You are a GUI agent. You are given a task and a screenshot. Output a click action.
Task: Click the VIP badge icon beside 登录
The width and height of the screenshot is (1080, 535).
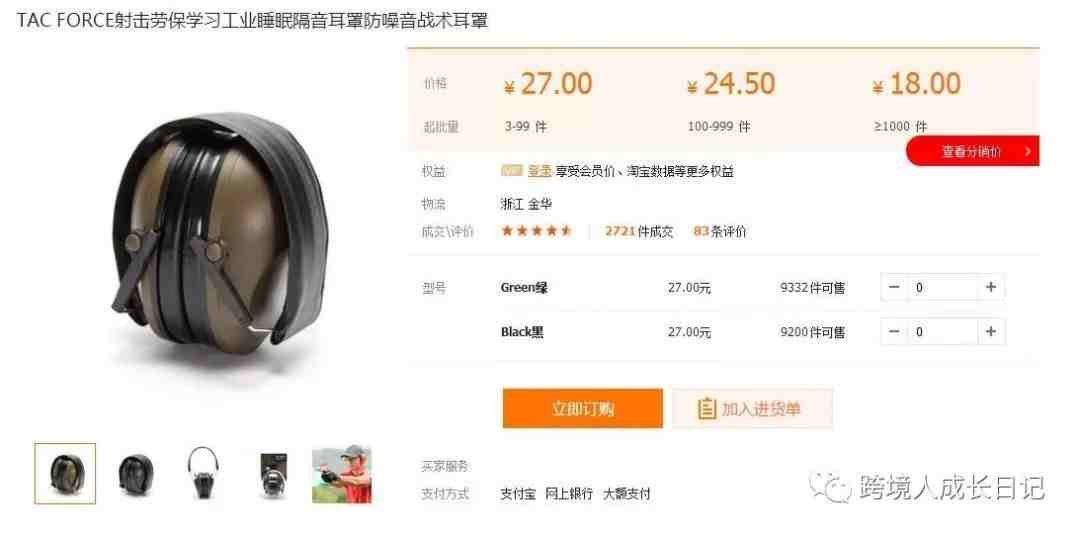[x=512, y=171]
